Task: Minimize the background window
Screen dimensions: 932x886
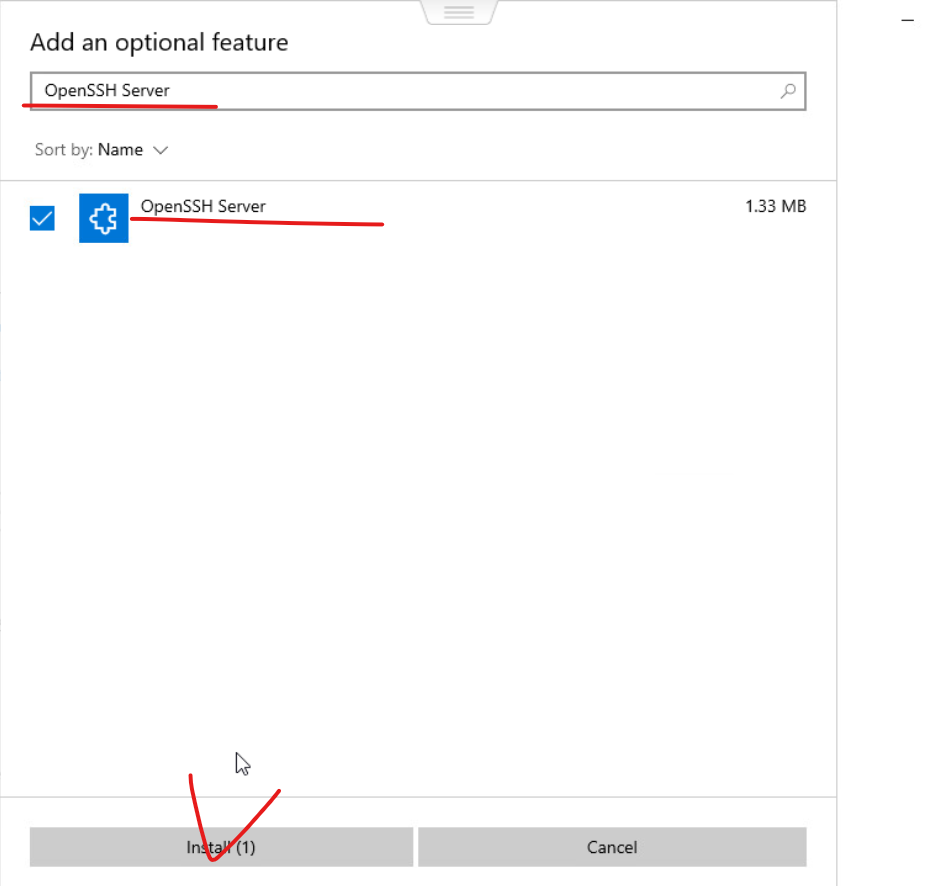Action: [x=907, y=20]
